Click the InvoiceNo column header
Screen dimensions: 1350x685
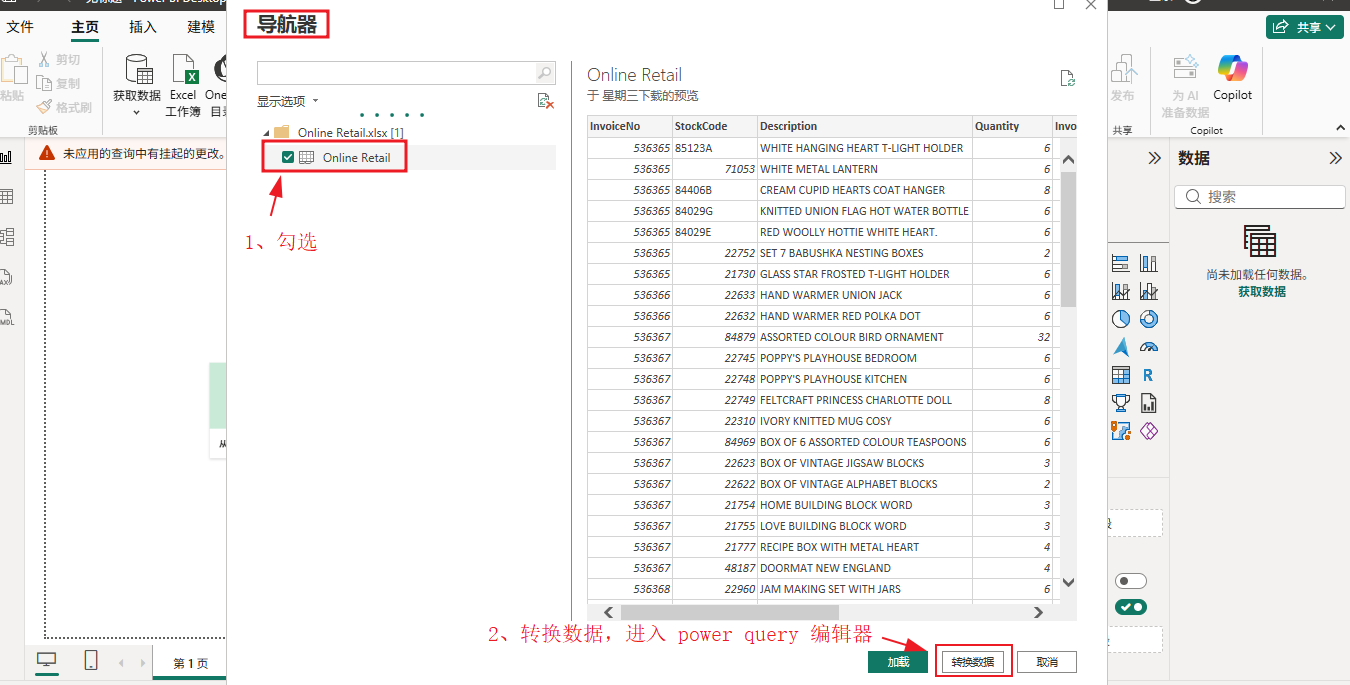(x=629, y=126)
